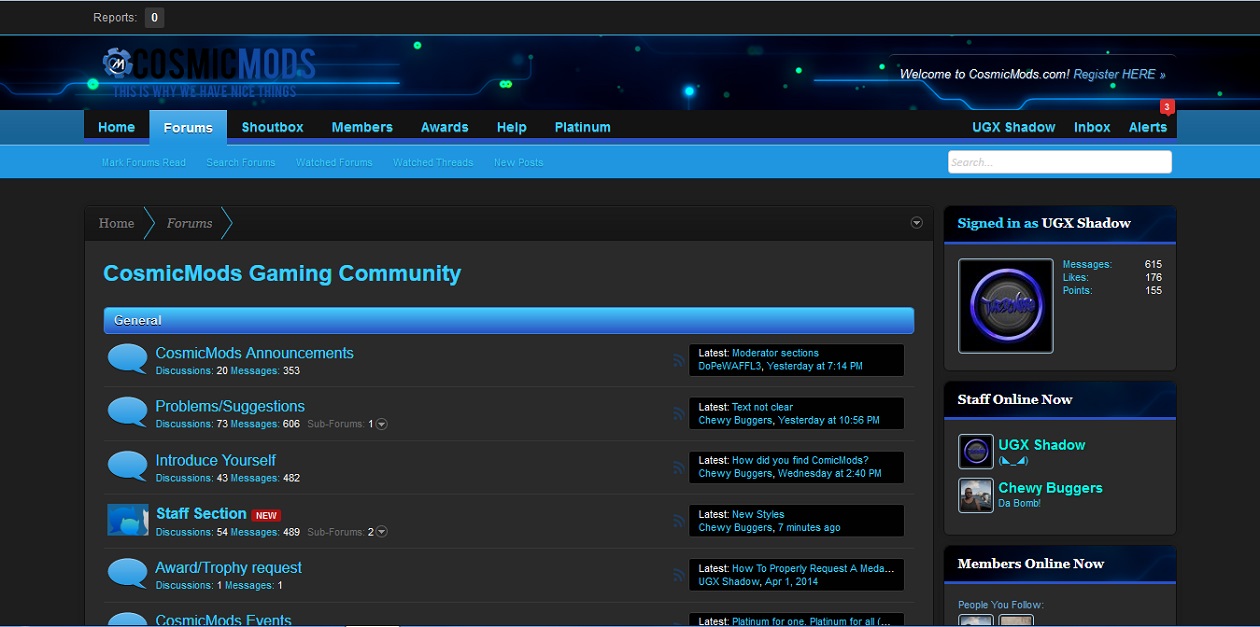The image size is (1260, 627).
Task: Click RSS feed icon for CosmicMods Announcements
Action: pyautogui.click(x=679, y=360)
